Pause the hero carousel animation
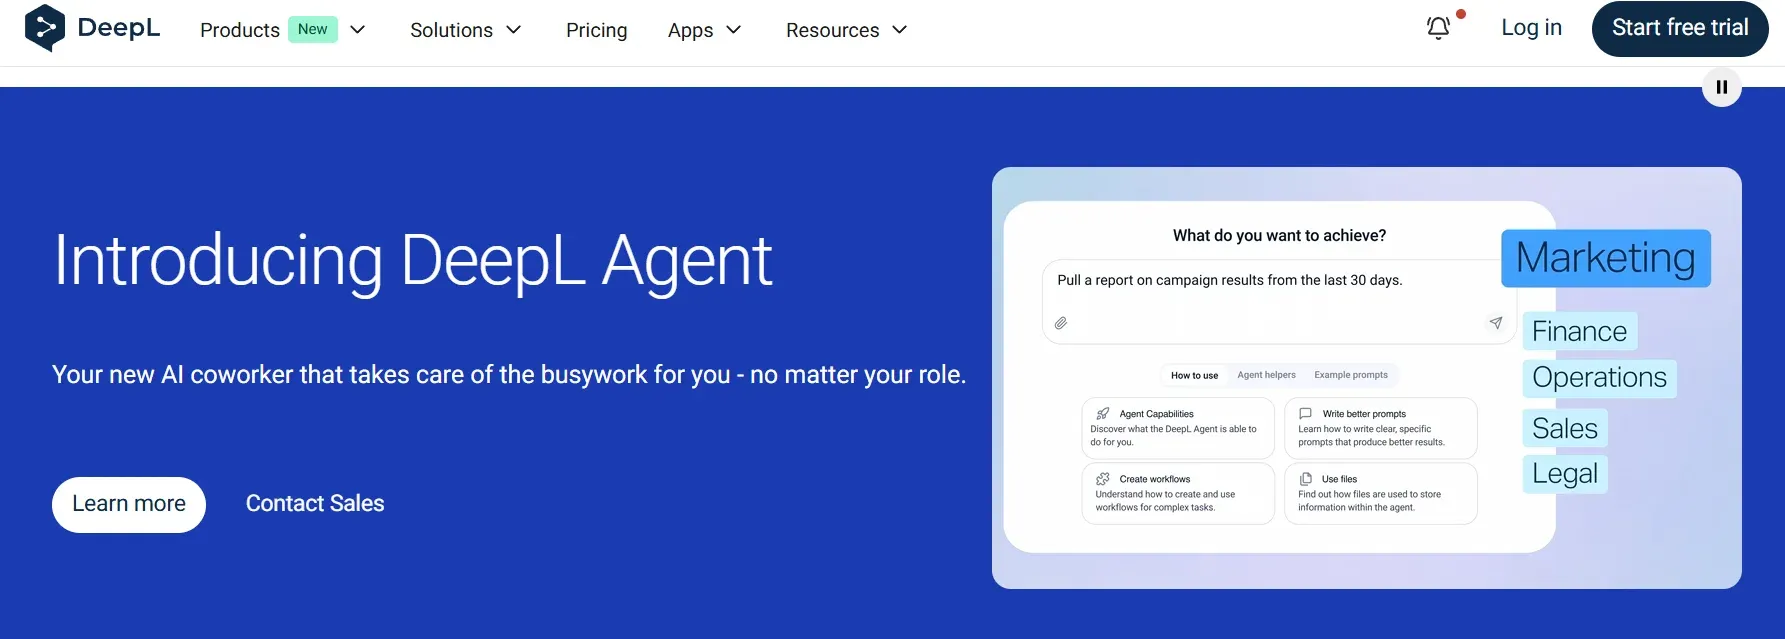Viewport: 1785px width, 639px height. coord(1722,87)
